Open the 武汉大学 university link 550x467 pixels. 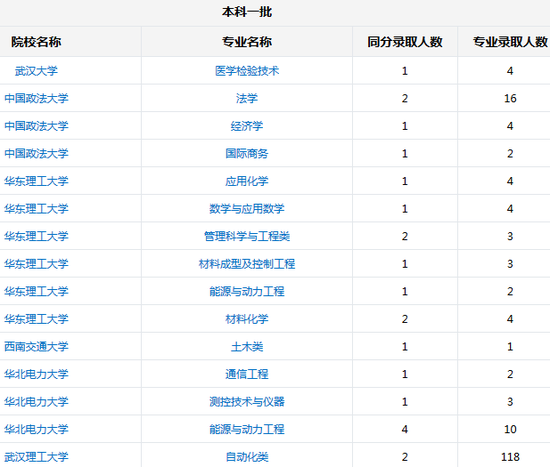pos(36,71)
